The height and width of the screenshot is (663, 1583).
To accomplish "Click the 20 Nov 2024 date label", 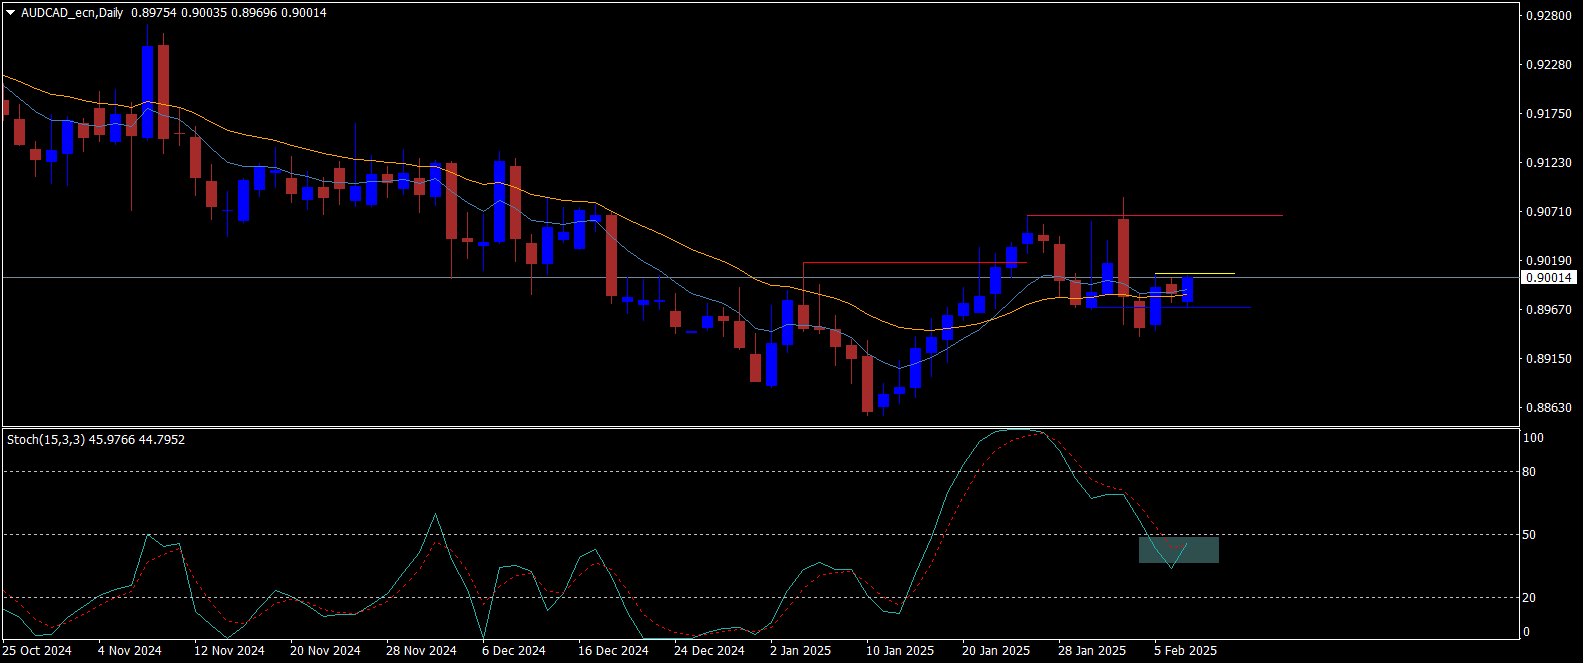I will click(325, 651).
